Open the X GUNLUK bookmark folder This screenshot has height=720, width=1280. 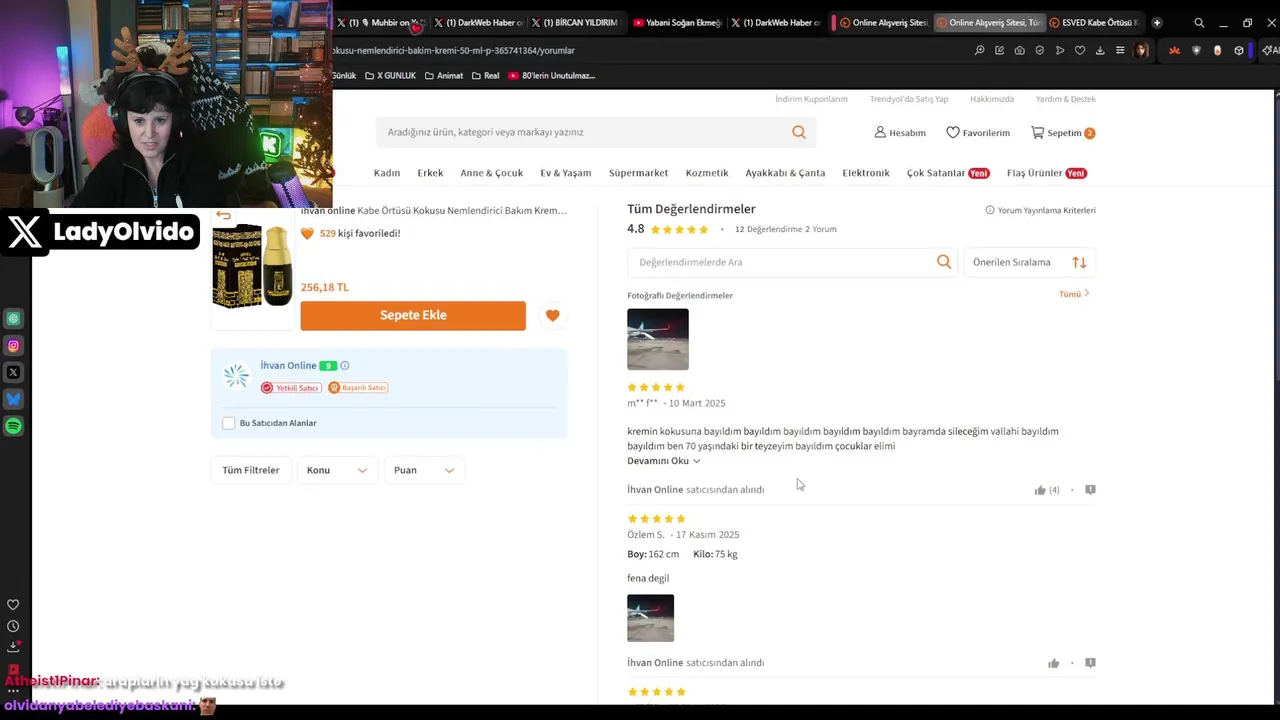390,76
